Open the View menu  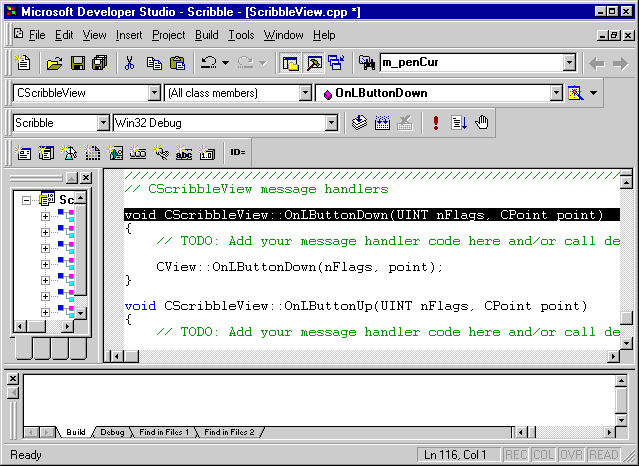(x=95, y=35)
